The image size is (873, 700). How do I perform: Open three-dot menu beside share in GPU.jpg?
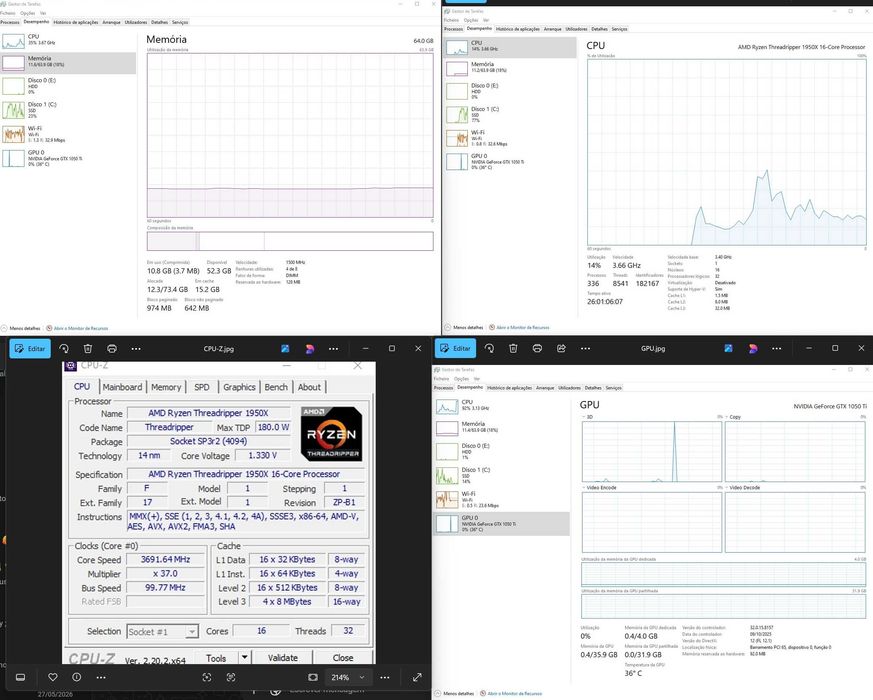pos(585,348)
